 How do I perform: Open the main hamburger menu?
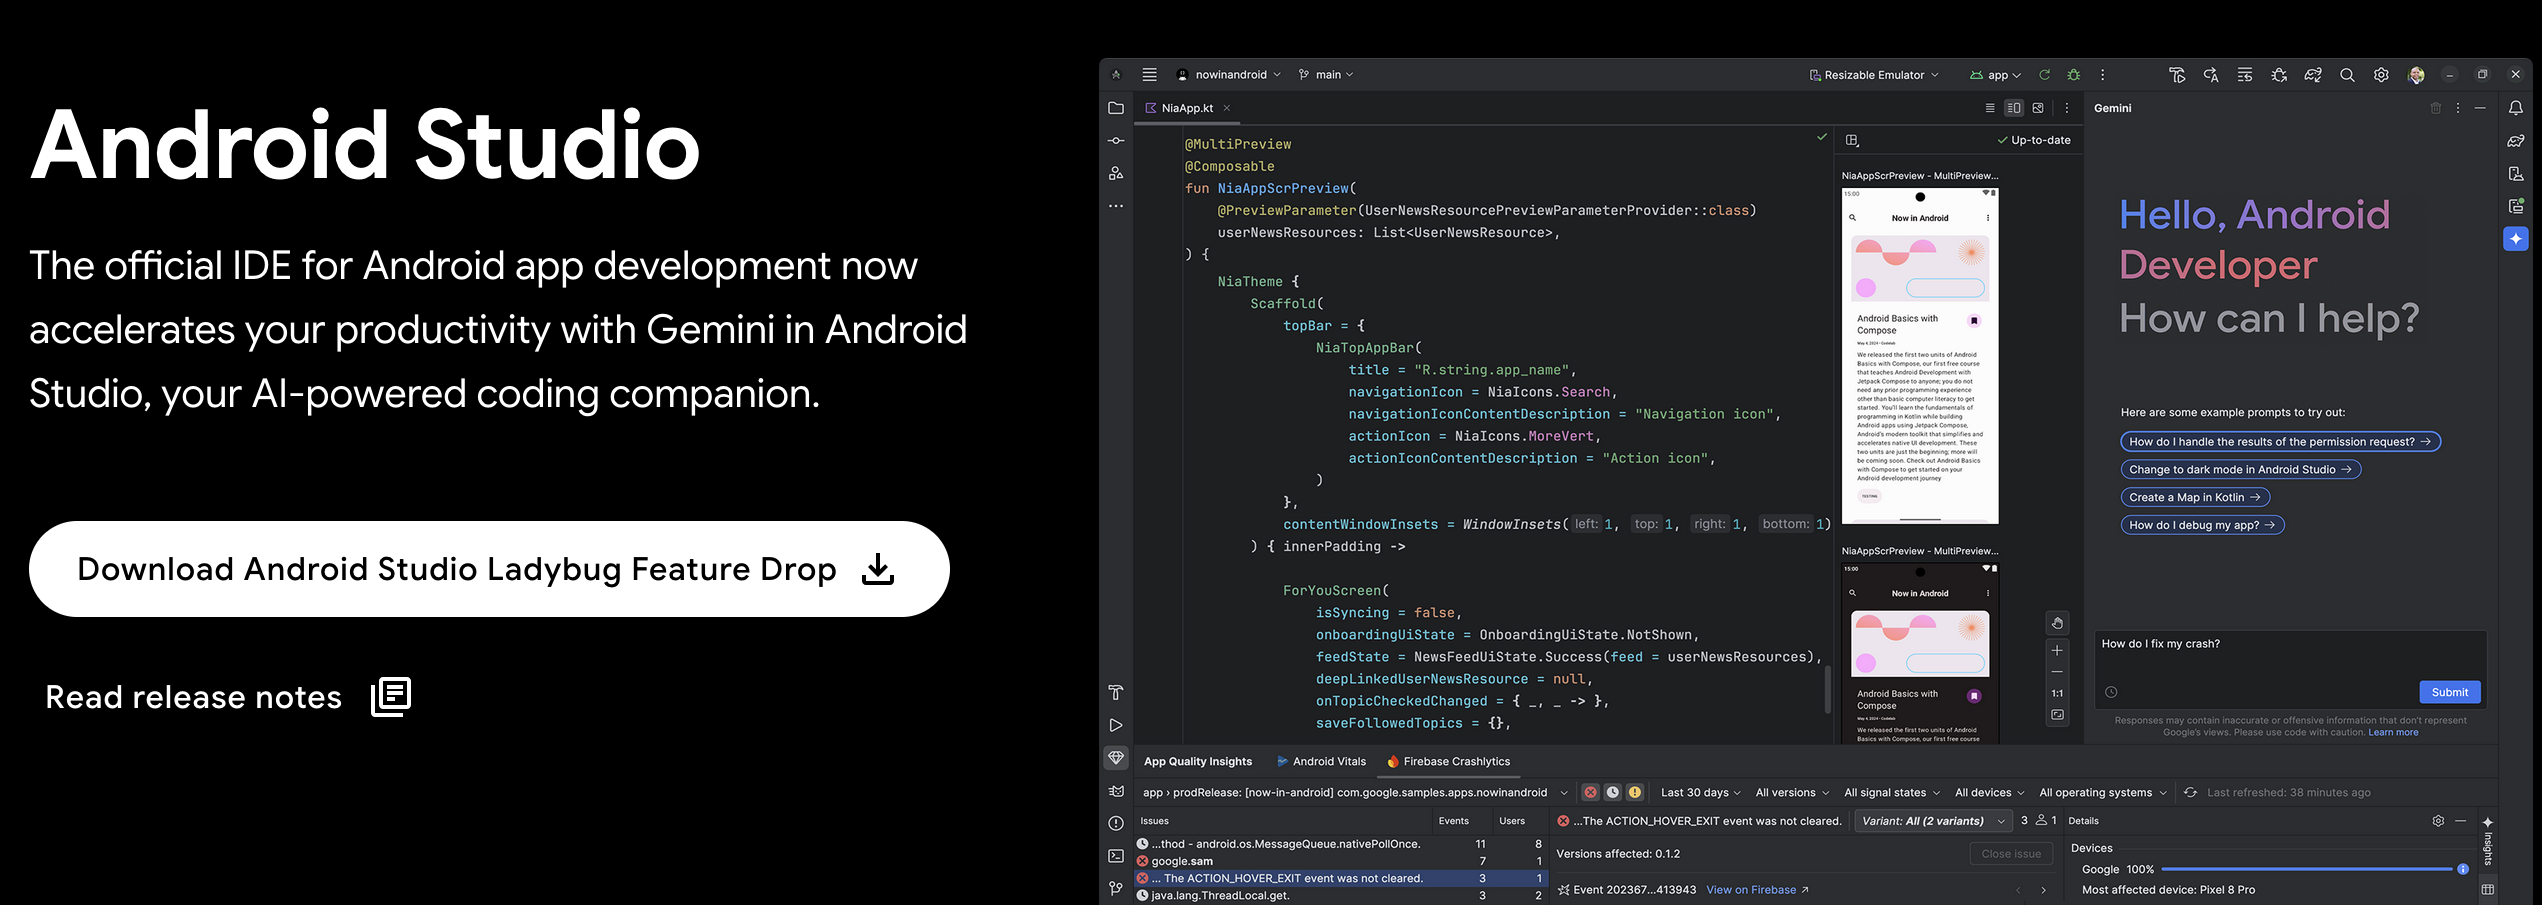coord(1150,75)
